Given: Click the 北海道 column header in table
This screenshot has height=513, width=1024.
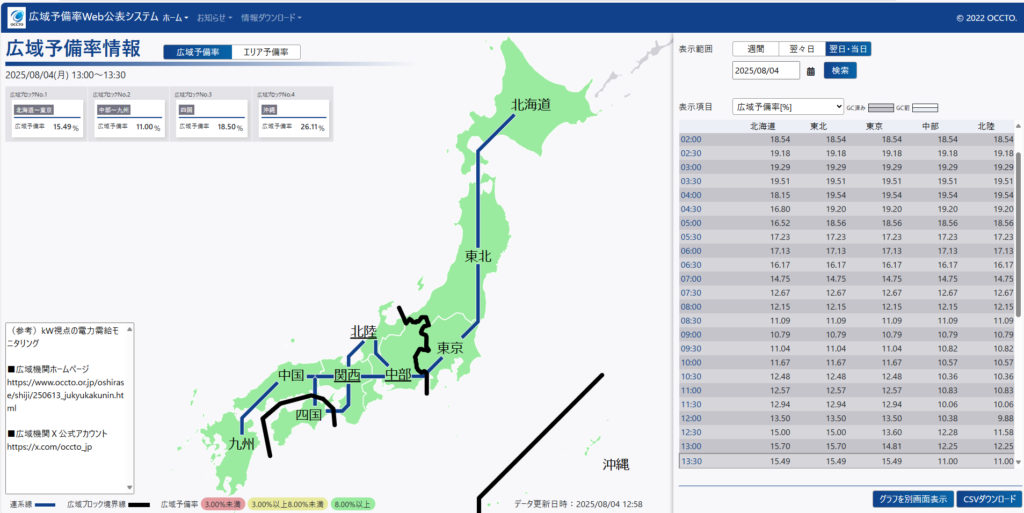Looking at the screenshot, I should tap(763, 126).
